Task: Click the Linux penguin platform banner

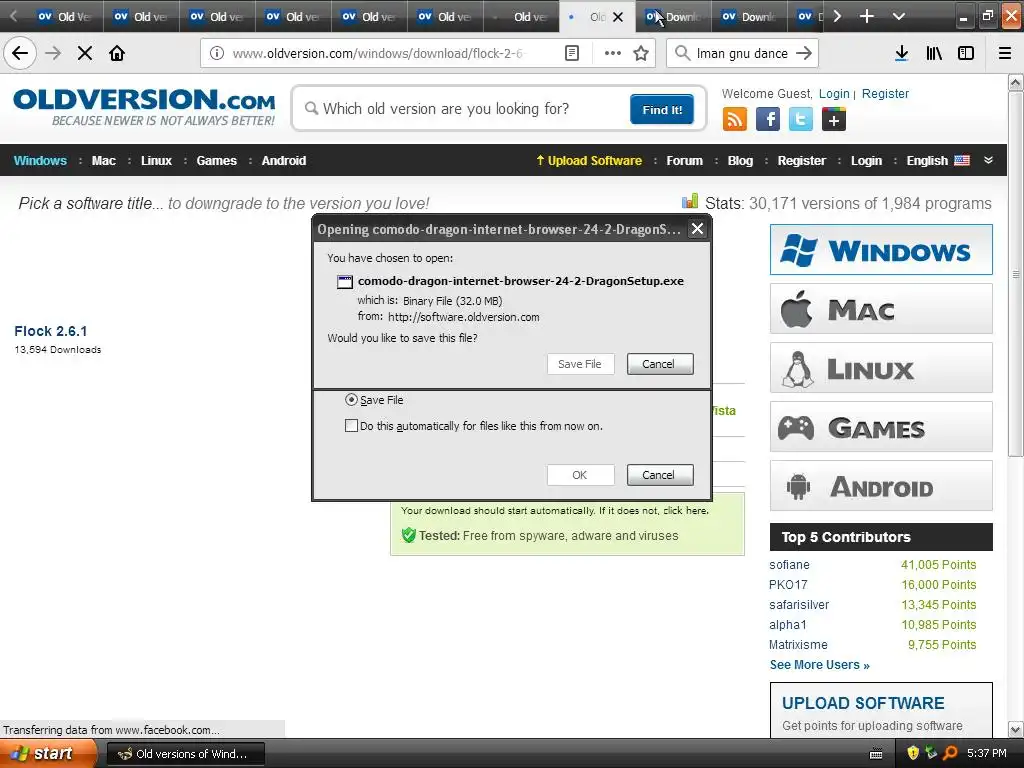Action: (x=881, y=368)
